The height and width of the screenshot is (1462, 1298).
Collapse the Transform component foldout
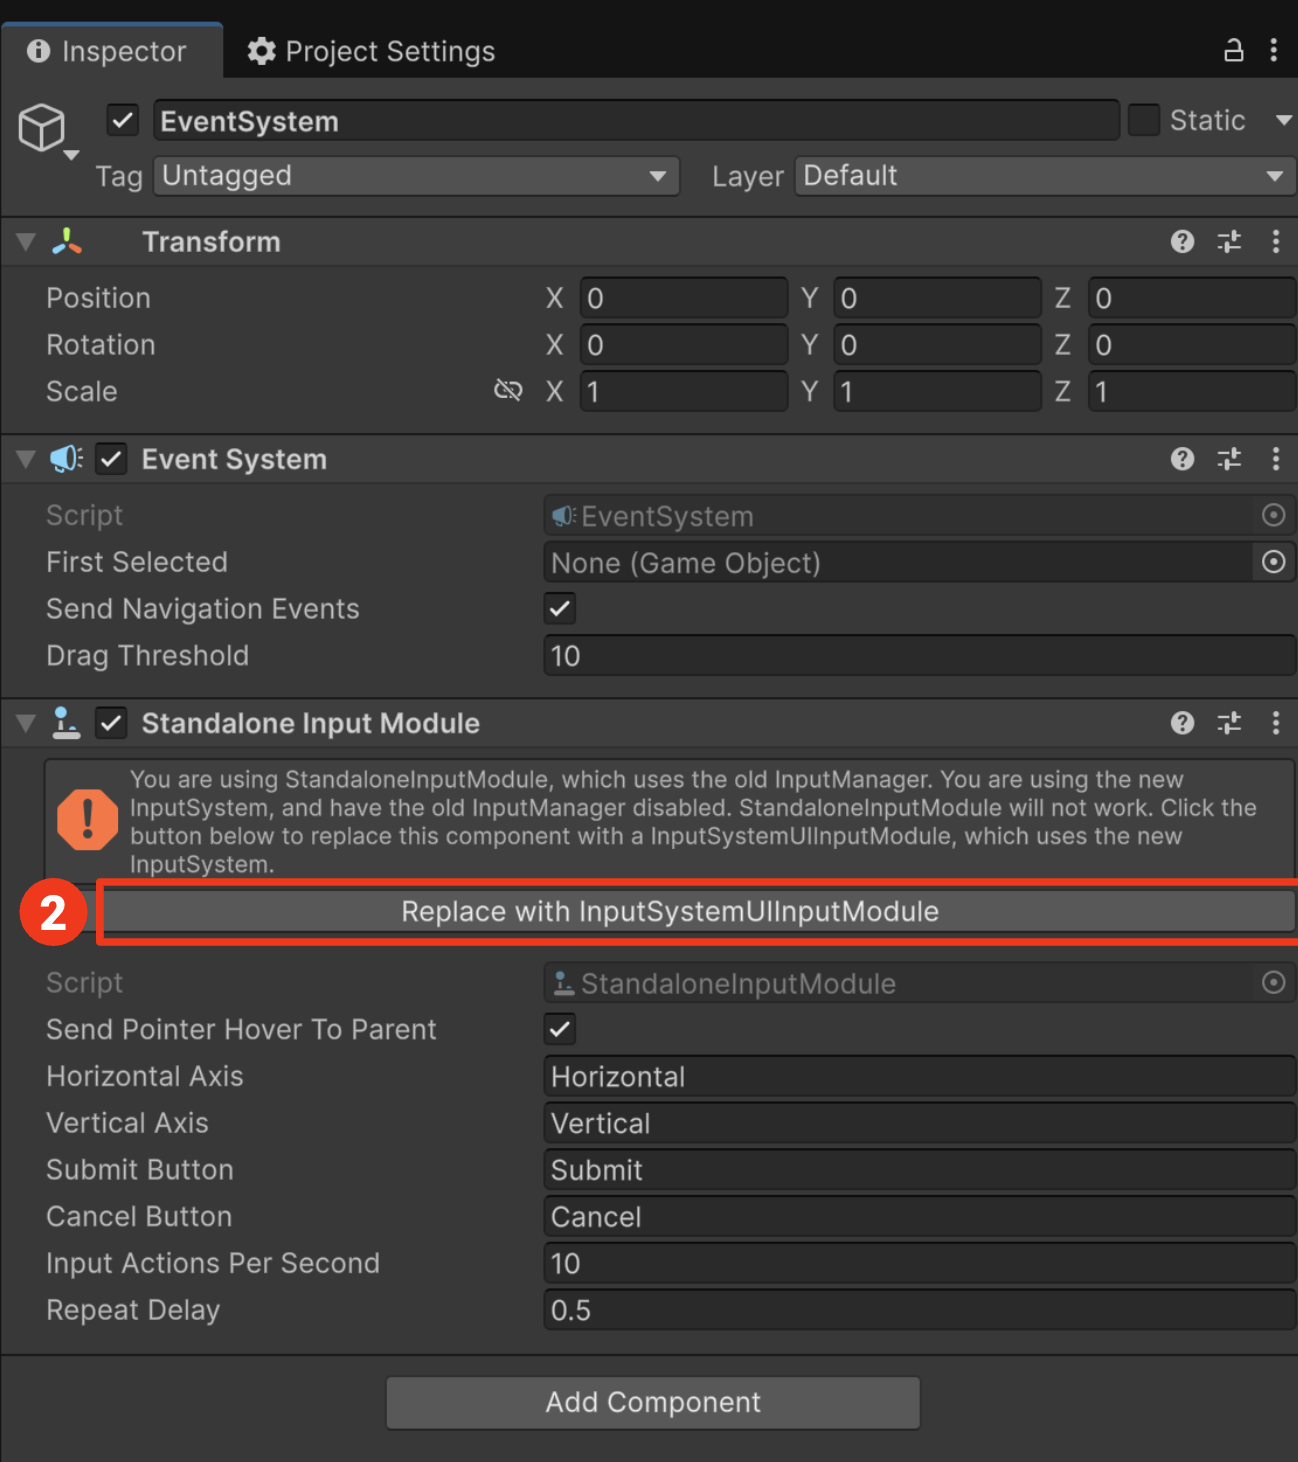[x=26, y=242]
